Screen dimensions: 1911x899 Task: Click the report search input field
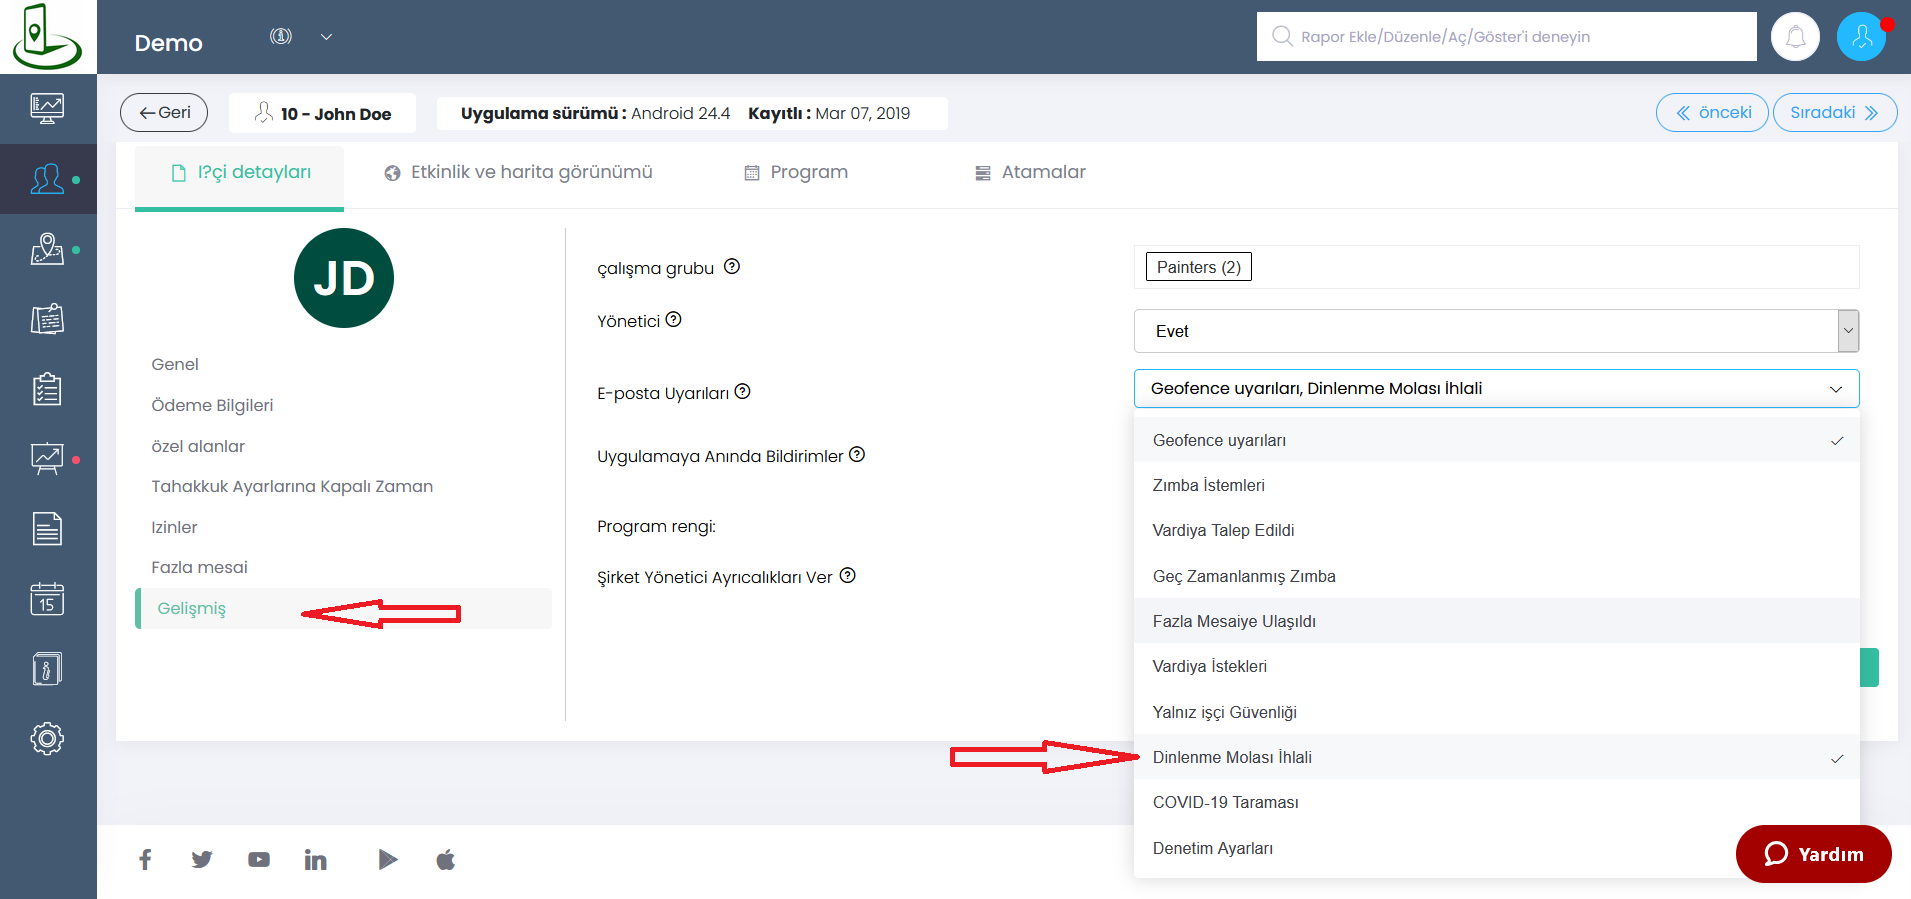(x=1505, y=37)
